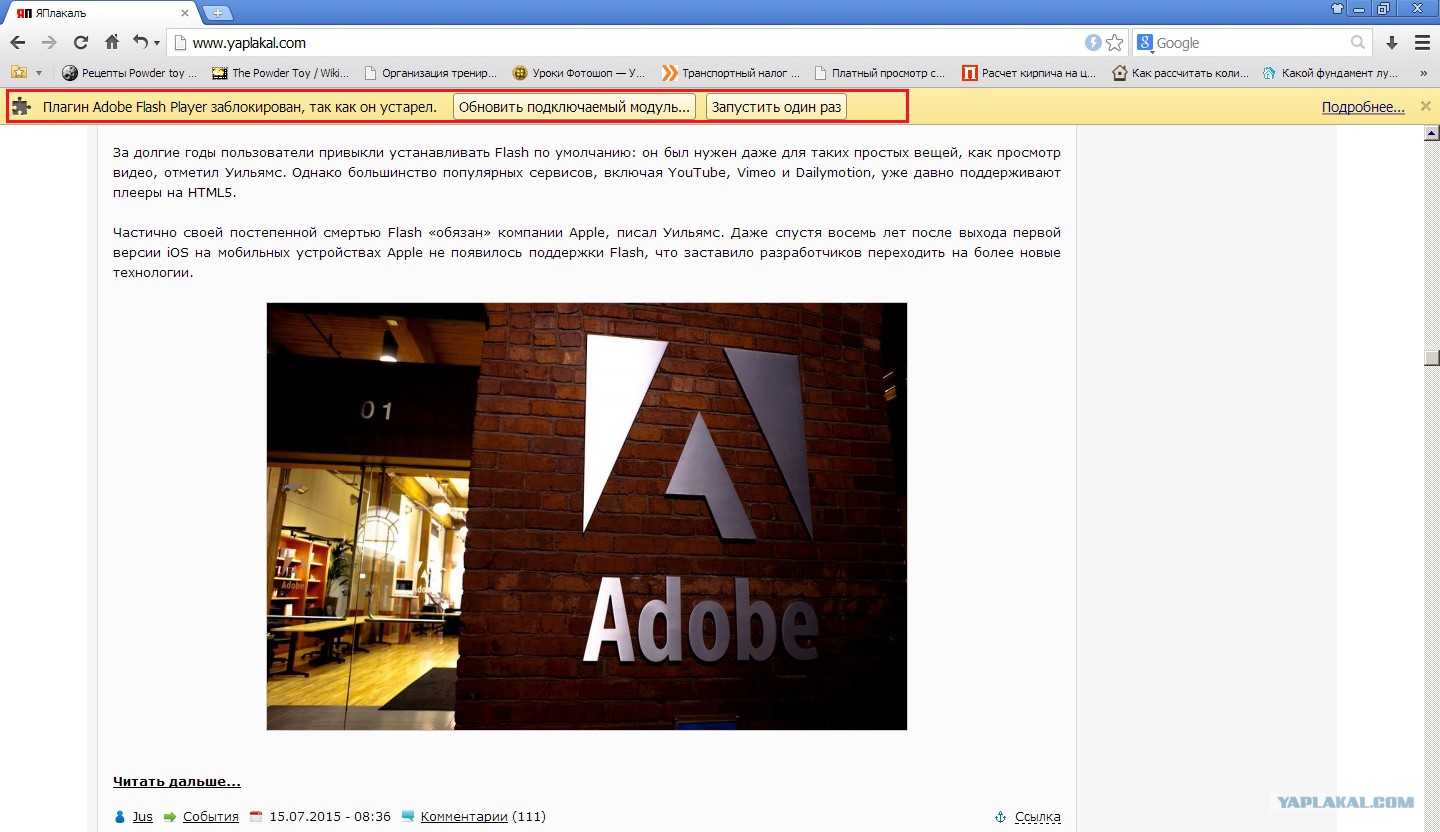The image size is (1440, 832).
Task: Open the Уроки Фотошоп bookmark
Action: point(579,73)
